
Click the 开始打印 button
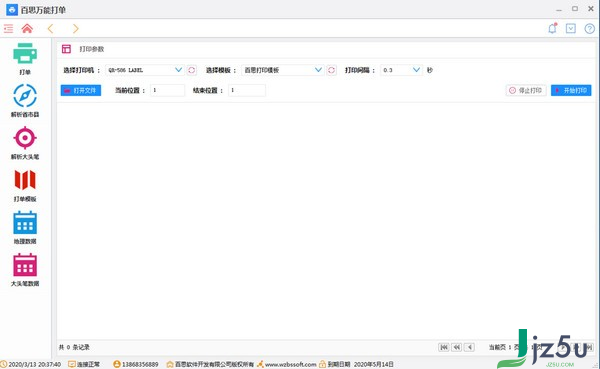(x=571, y=90)
